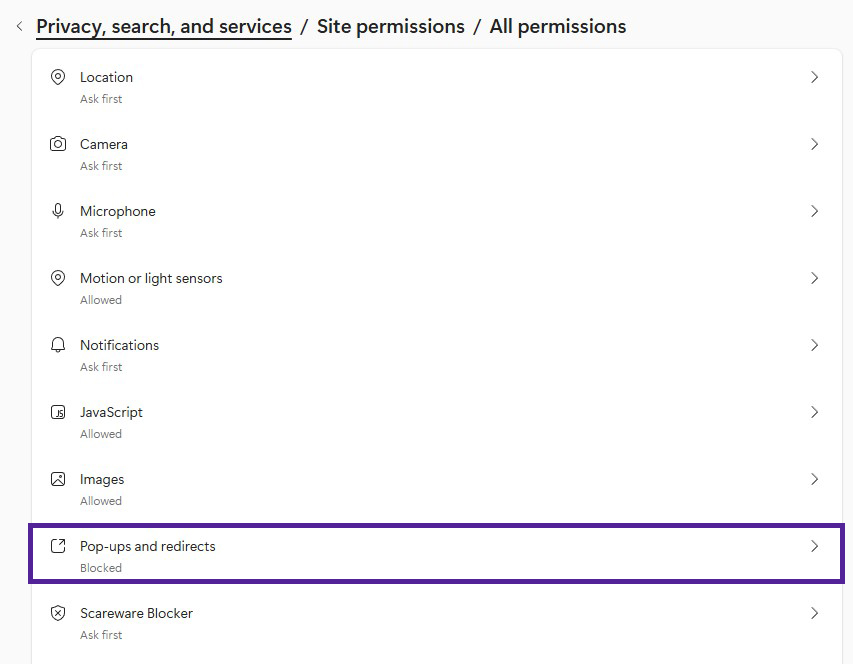Expand Location permission chevron
Viewport: 853px width, 664px height.
click(x=814, y=77)
